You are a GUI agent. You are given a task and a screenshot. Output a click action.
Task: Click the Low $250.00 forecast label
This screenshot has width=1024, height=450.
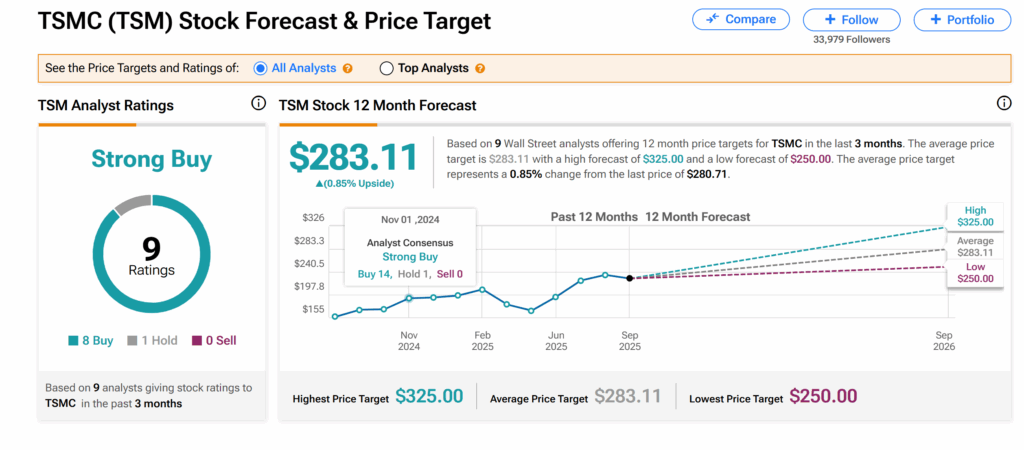tap(974, 272)
